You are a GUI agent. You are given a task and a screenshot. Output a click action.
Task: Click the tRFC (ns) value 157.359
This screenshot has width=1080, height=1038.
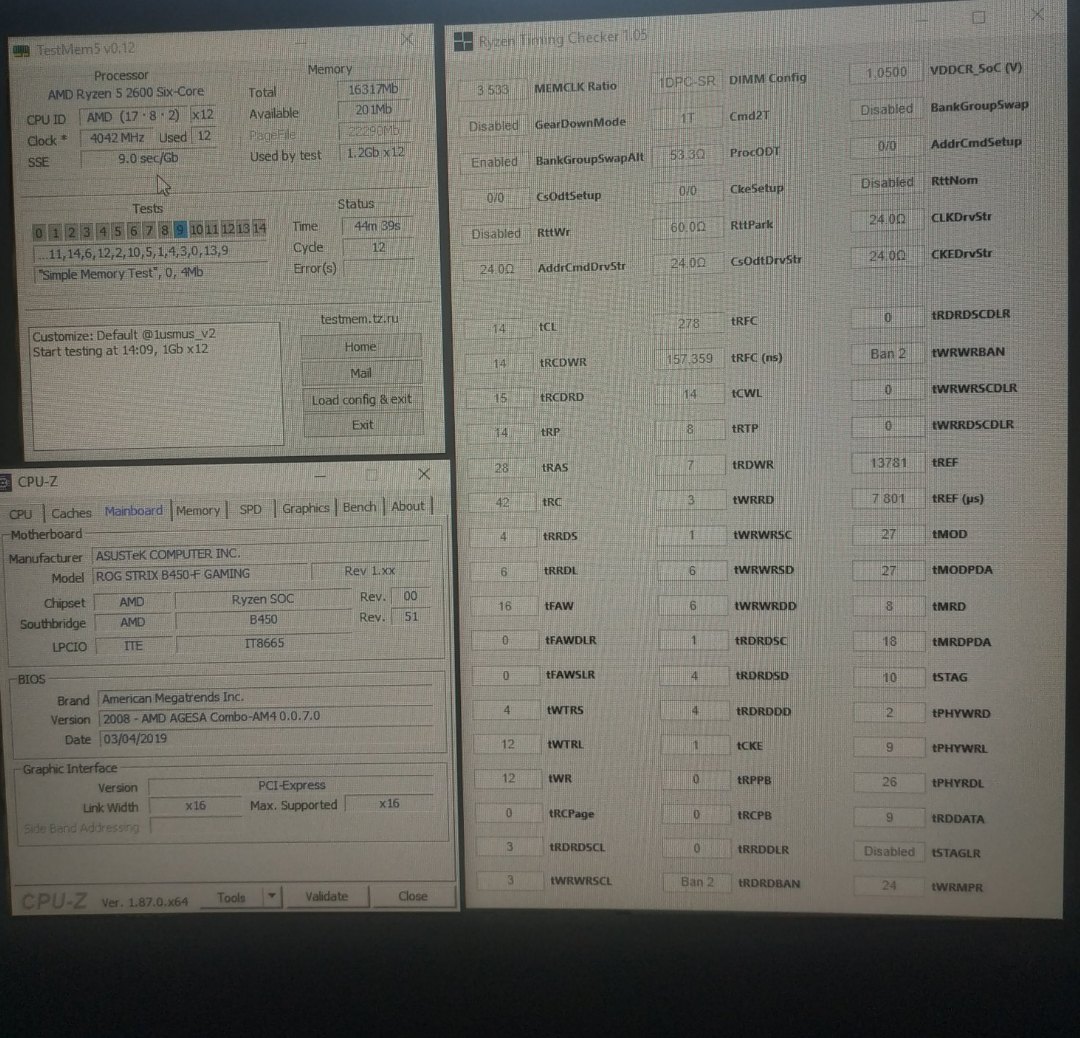pos(689,358)
